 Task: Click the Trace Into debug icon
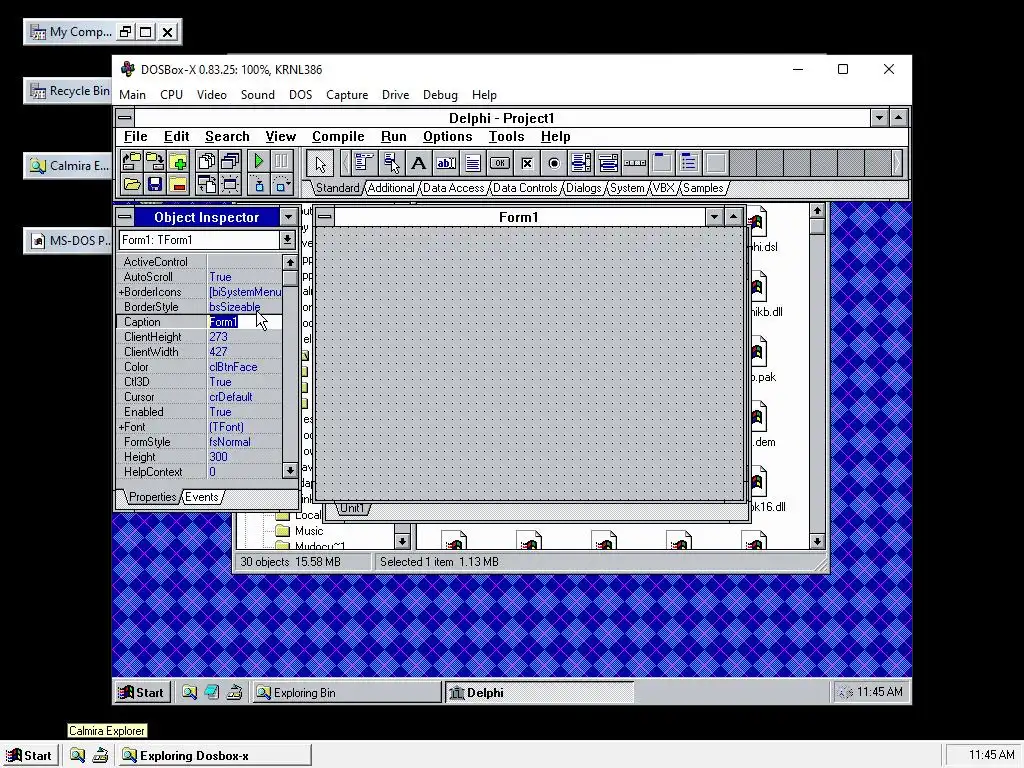[x=259, y=184]
